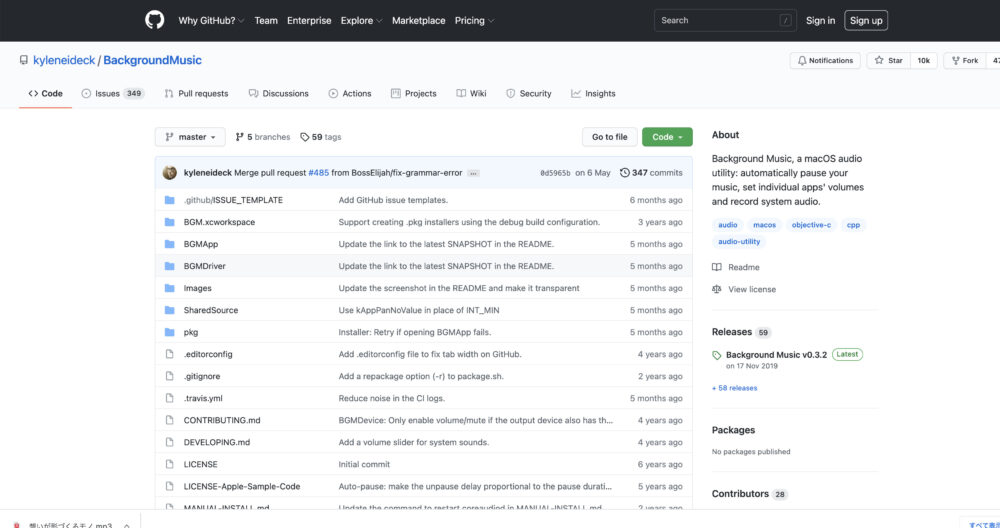
Task: Switch to the Pull requests tab
Action: [196, 94]
